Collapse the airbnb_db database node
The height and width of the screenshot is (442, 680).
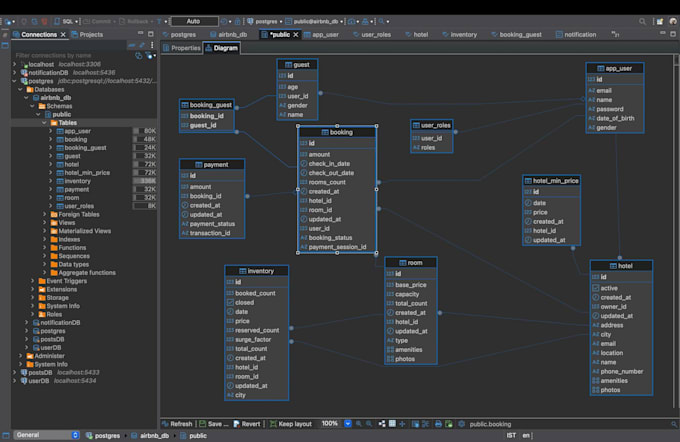[x=26, y=98]
